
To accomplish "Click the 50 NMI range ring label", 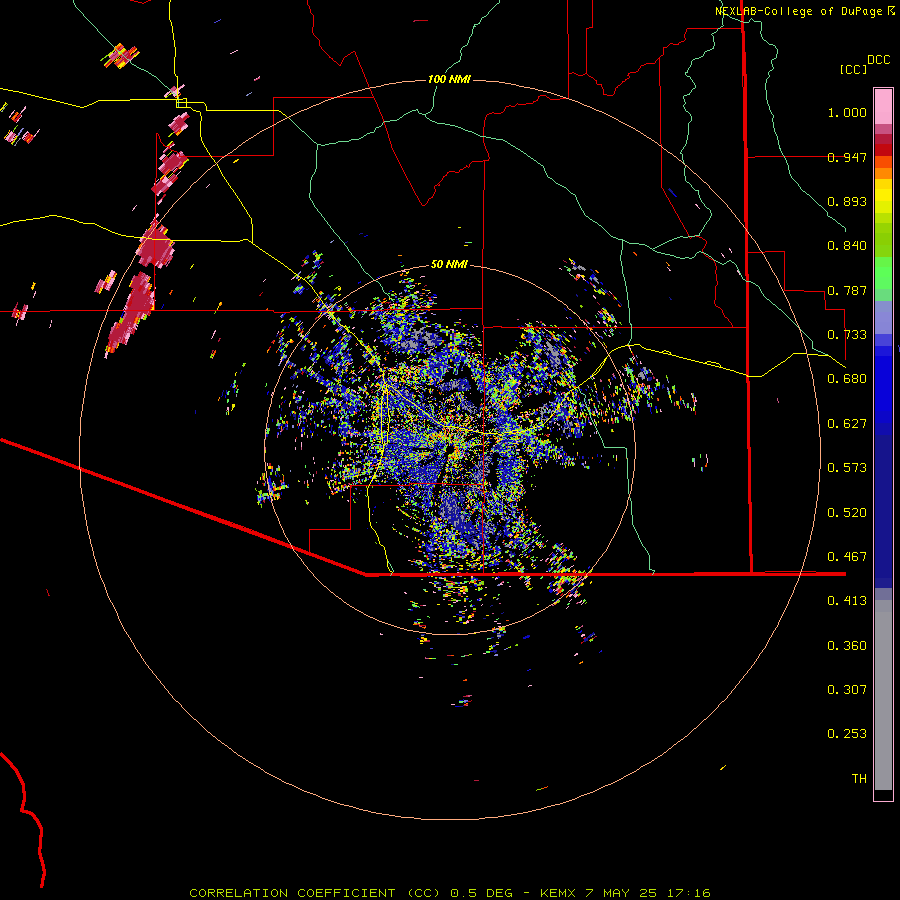I will pos(449,264).
